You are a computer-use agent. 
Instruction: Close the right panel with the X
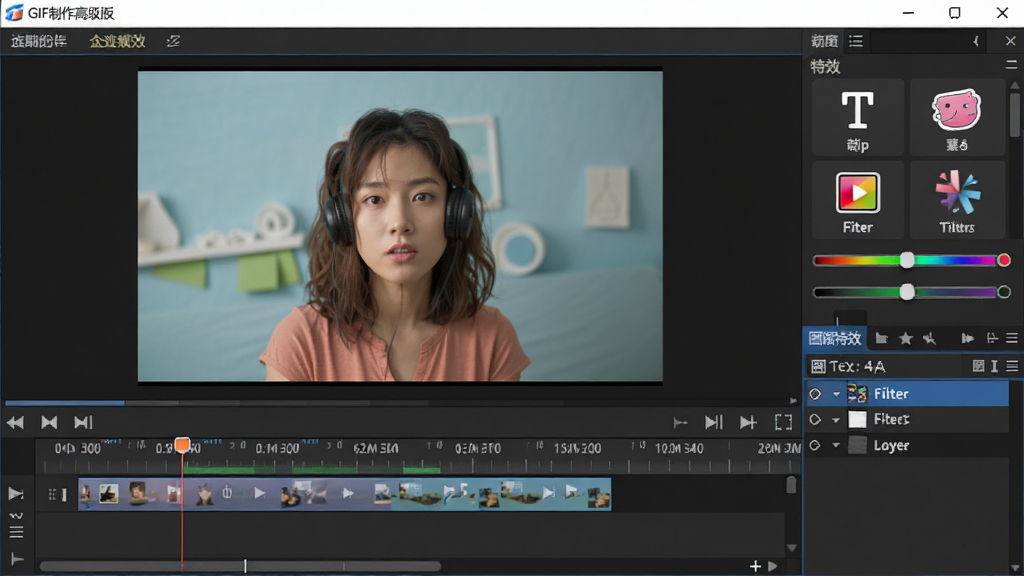tap(1010, 41)
